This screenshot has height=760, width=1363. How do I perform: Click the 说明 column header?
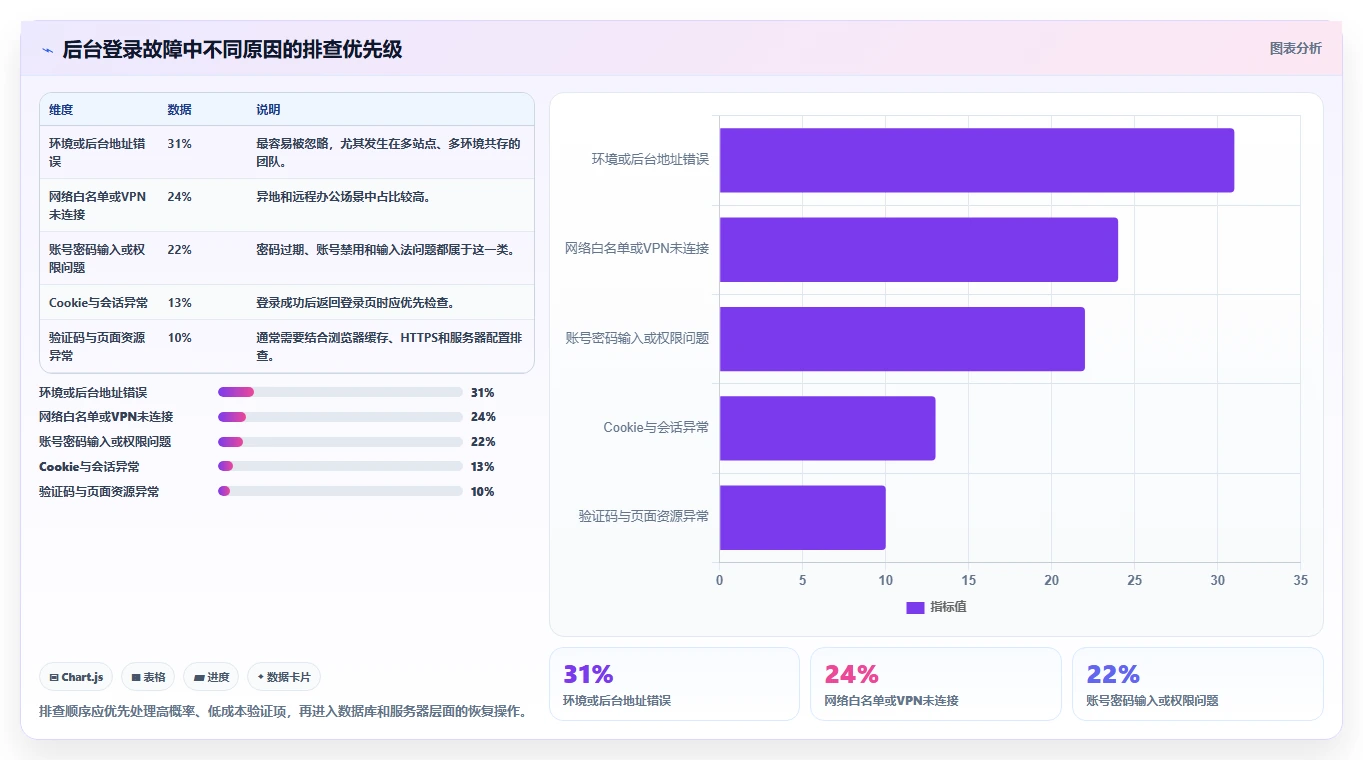pos(269,110)
